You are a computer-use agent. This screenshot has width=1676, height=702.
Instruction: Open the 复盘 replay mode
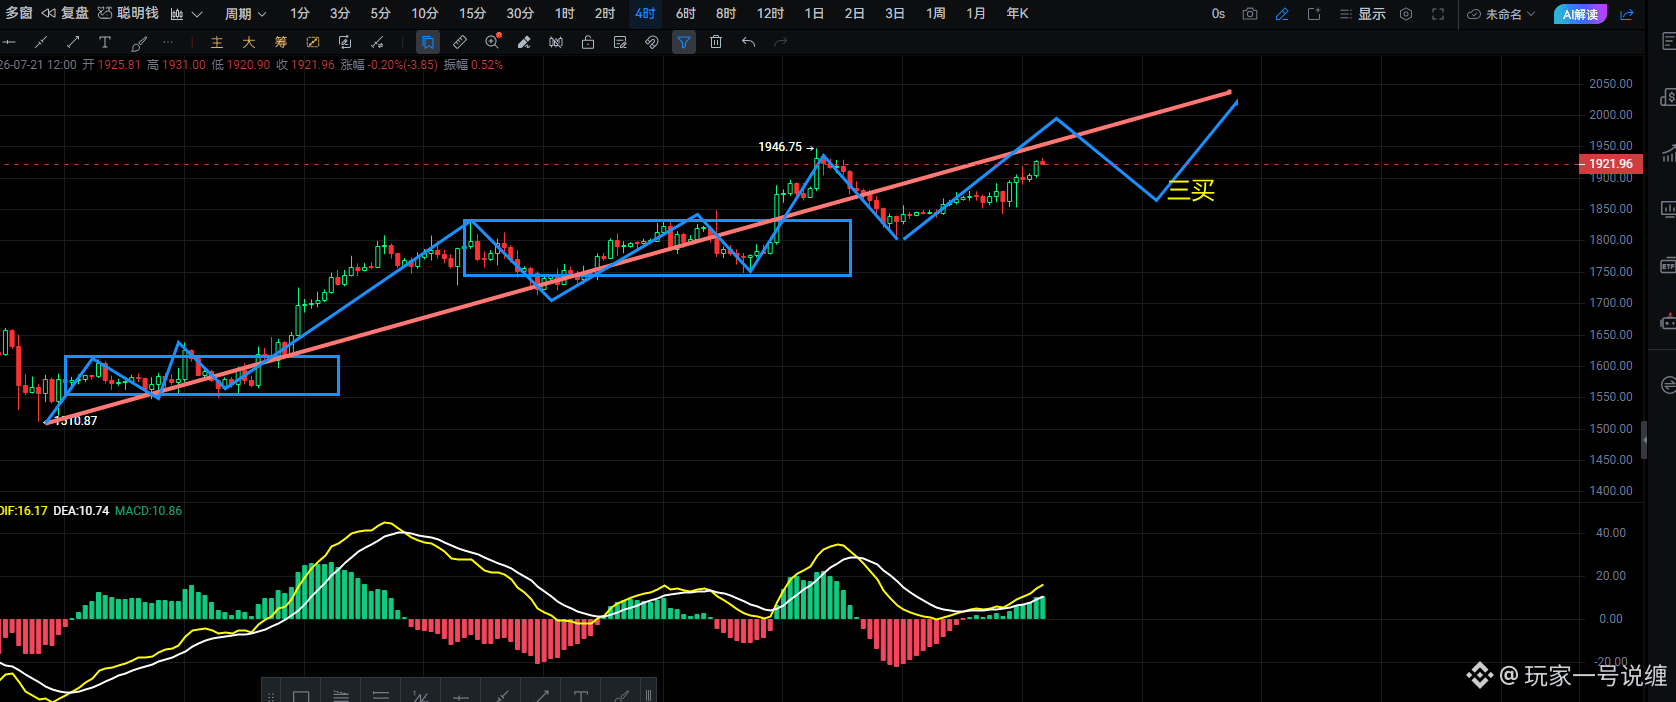66,13
